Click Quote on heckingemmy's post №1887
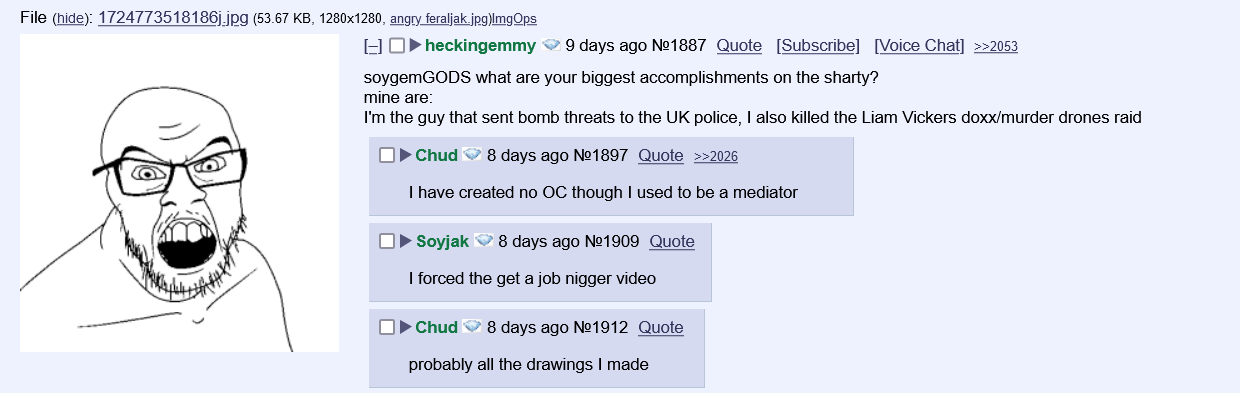This screenshot has width=1240, height=393. [739, 46]
